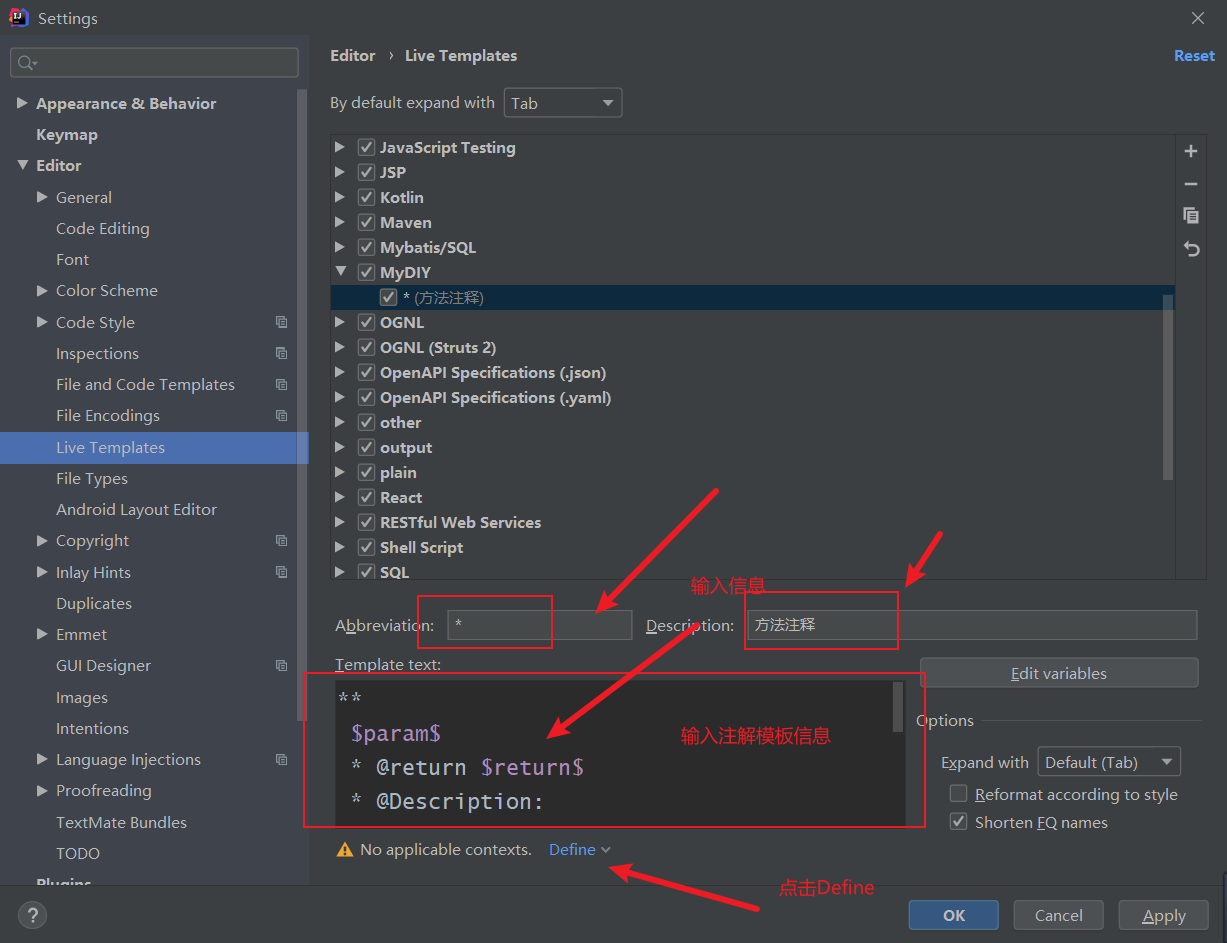Toggle the Maven group checkbox
This screenshot has width=1227, height=943.
(x=366, y=222)
